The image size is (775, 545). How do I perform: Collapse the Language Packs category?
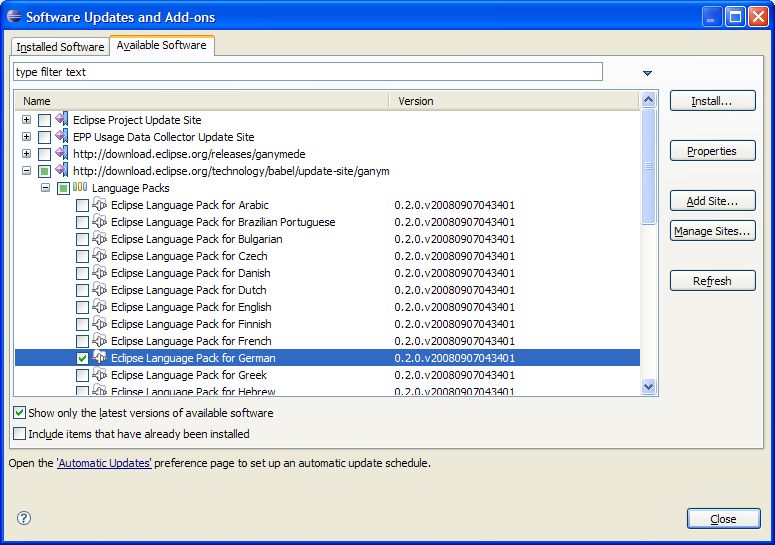click(x=45, y=188)
